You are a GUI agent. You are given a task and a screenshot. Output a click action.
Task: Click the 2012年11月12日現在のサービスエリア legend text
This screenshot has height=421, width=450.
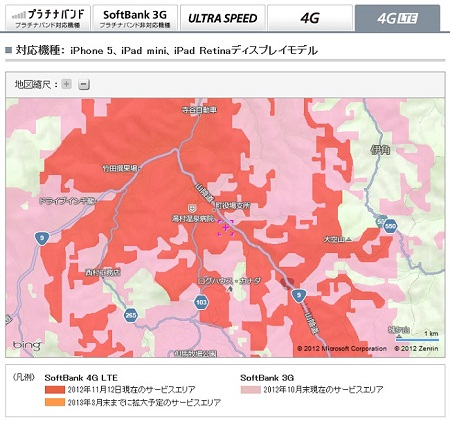tap(131, 389)
